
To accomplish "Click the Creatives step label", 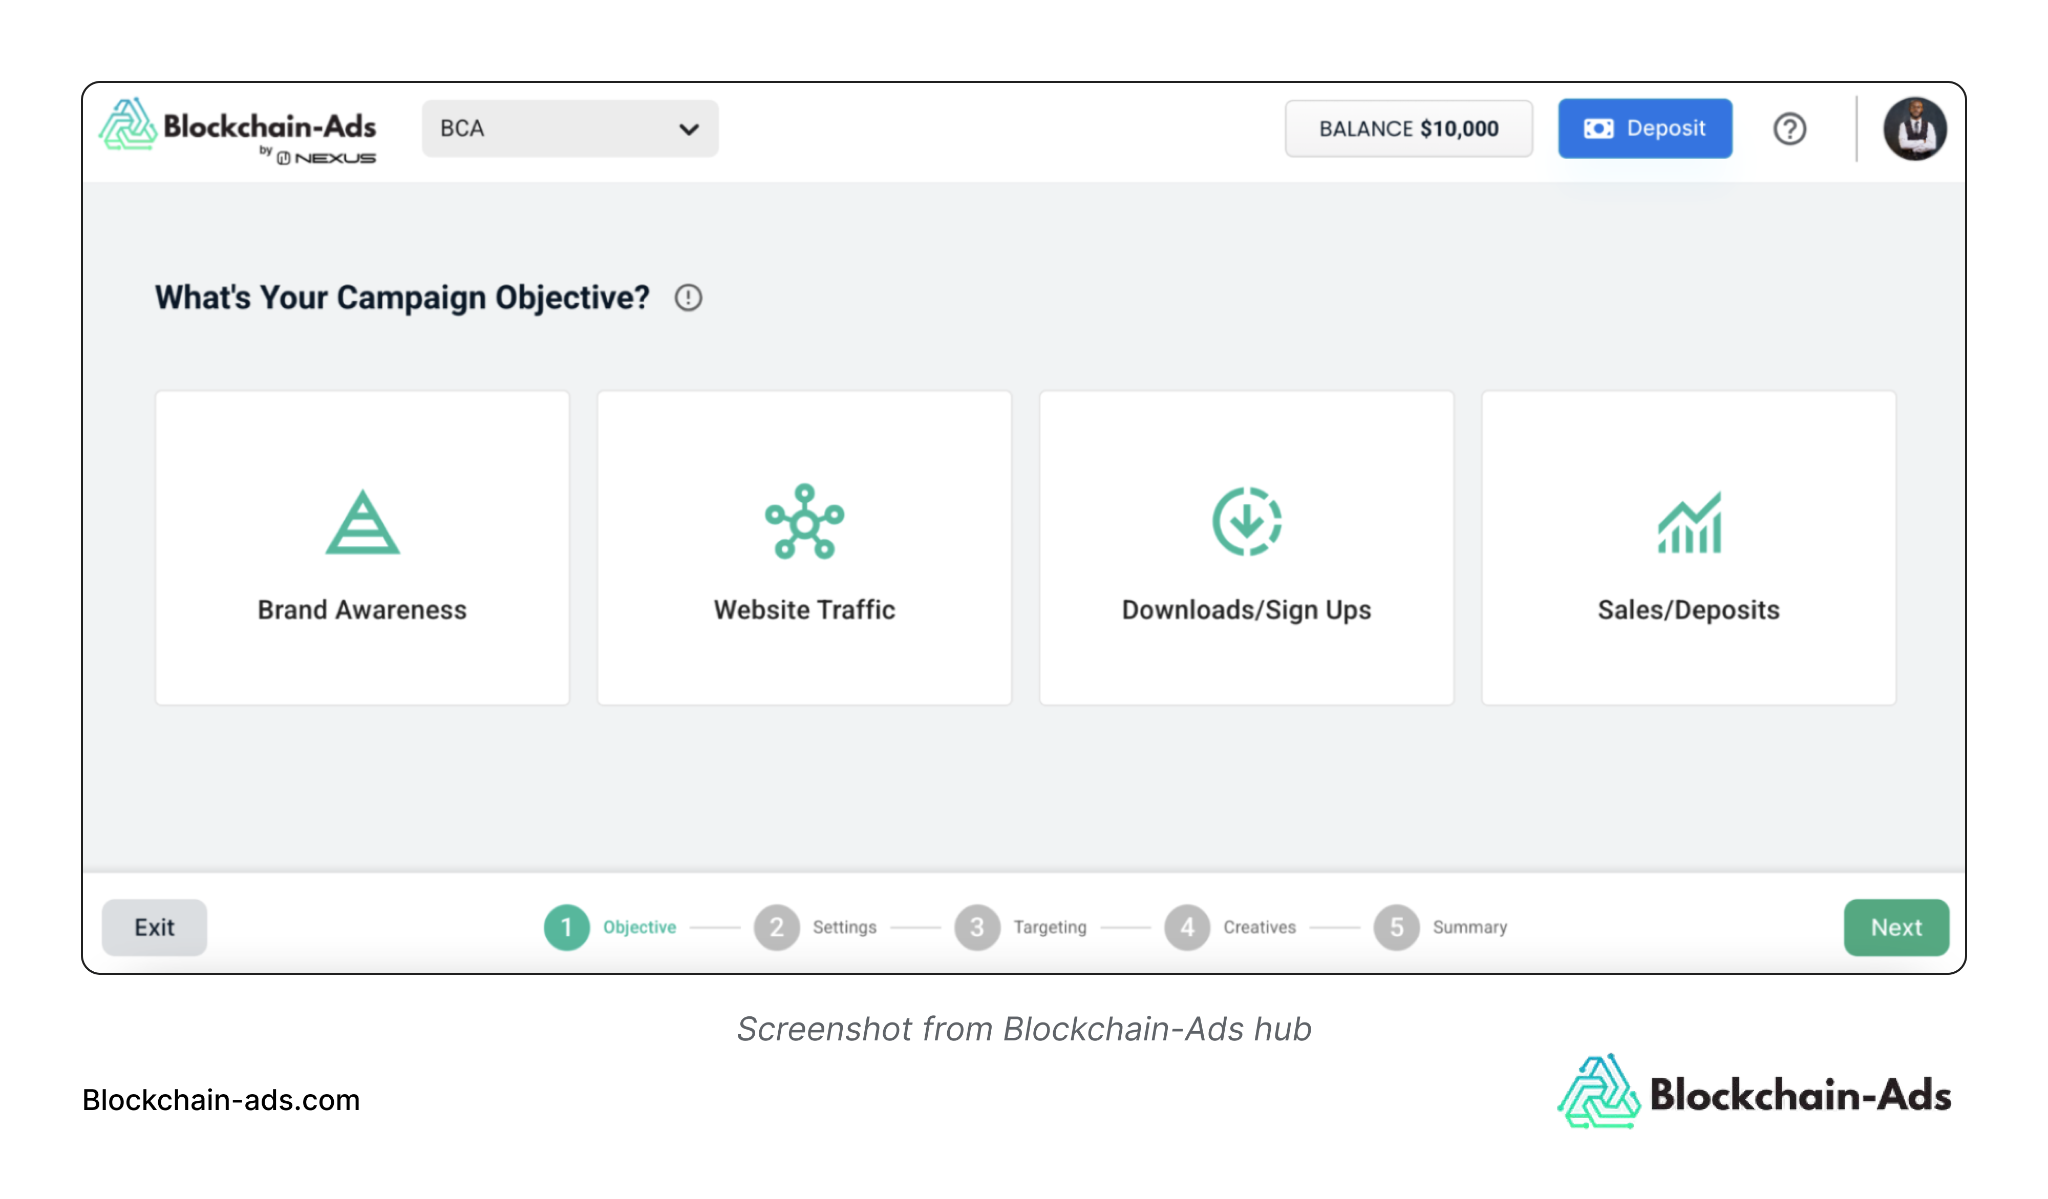I will tap(1260, 927).
